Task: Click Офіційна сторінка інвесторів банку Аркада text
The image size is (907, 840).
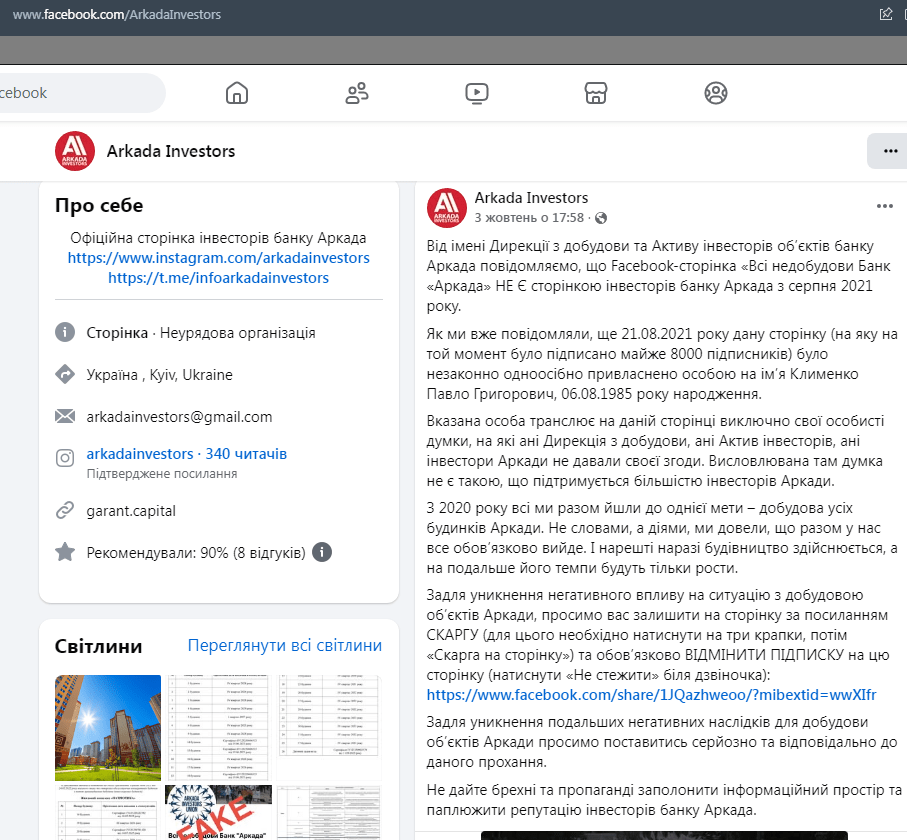Action: pos(218,238)
